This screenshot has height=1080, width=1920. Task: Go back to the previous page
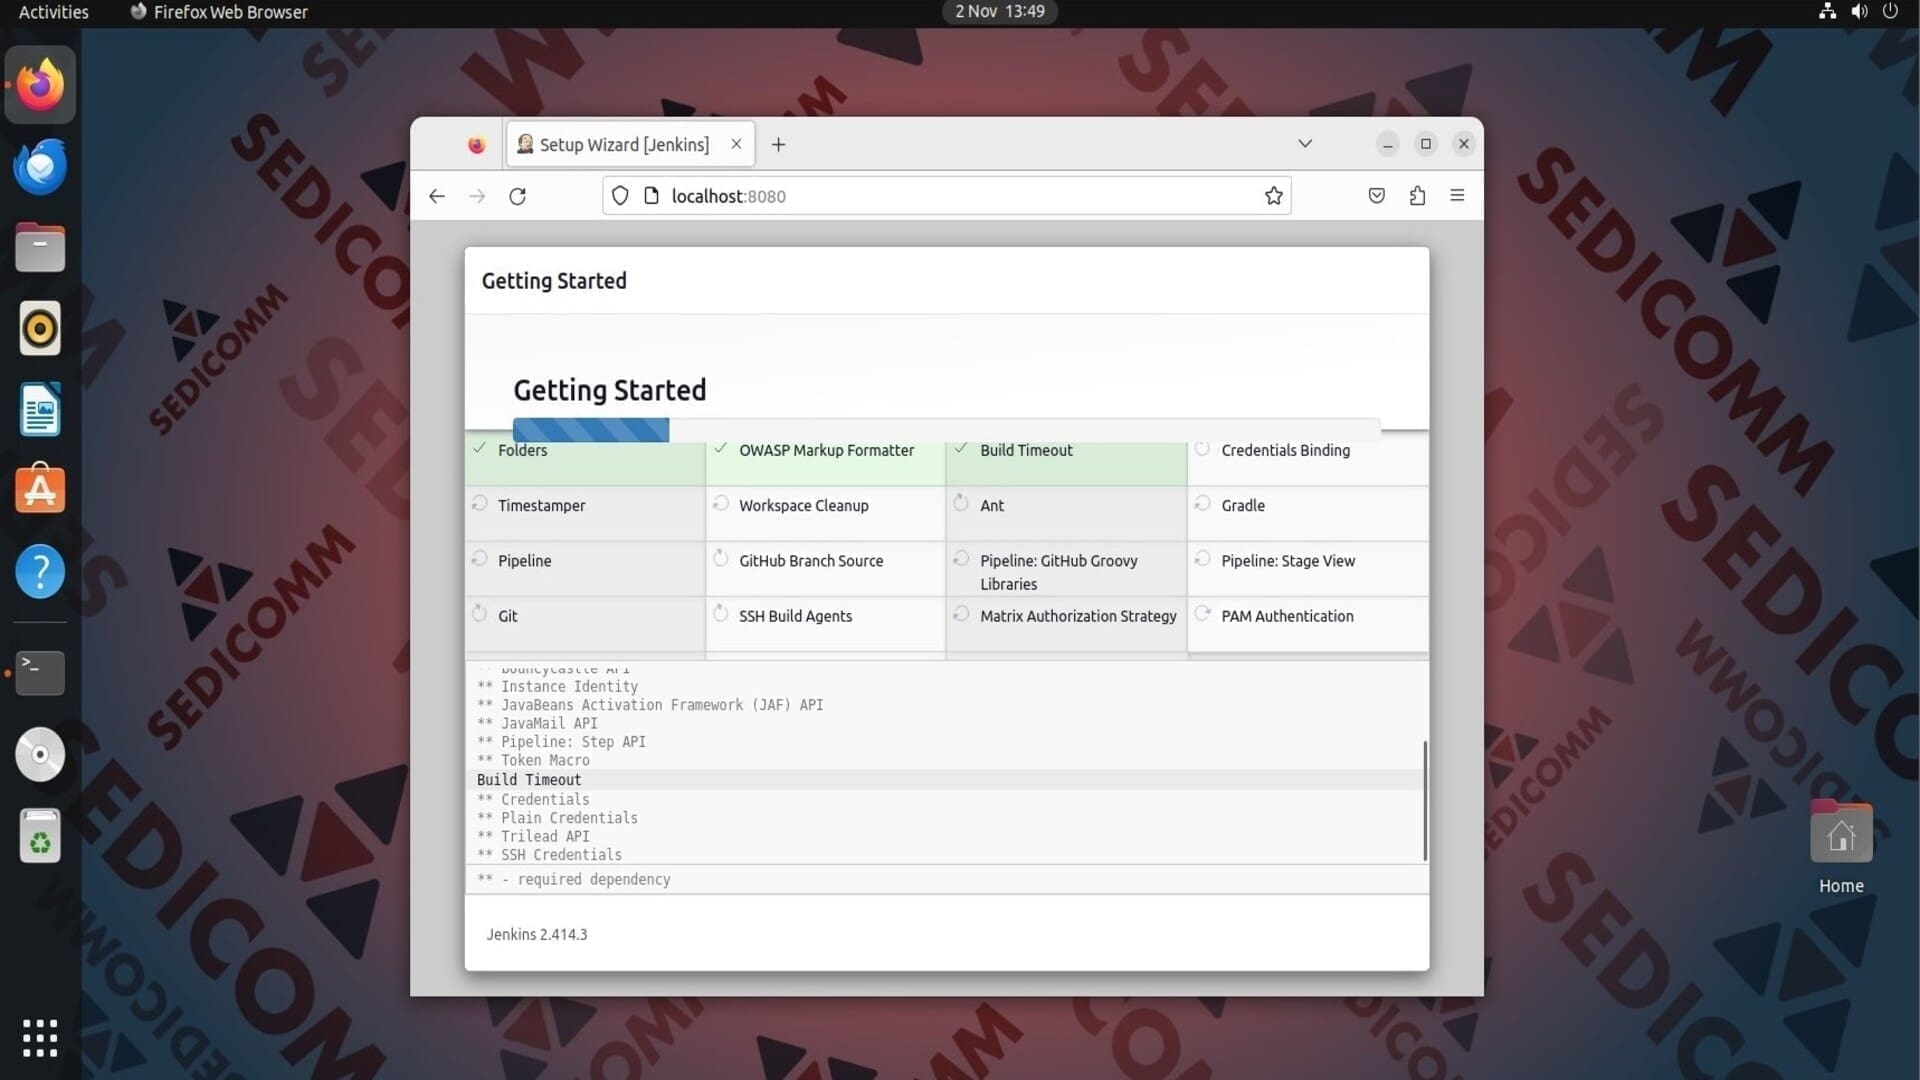point(437,196)
